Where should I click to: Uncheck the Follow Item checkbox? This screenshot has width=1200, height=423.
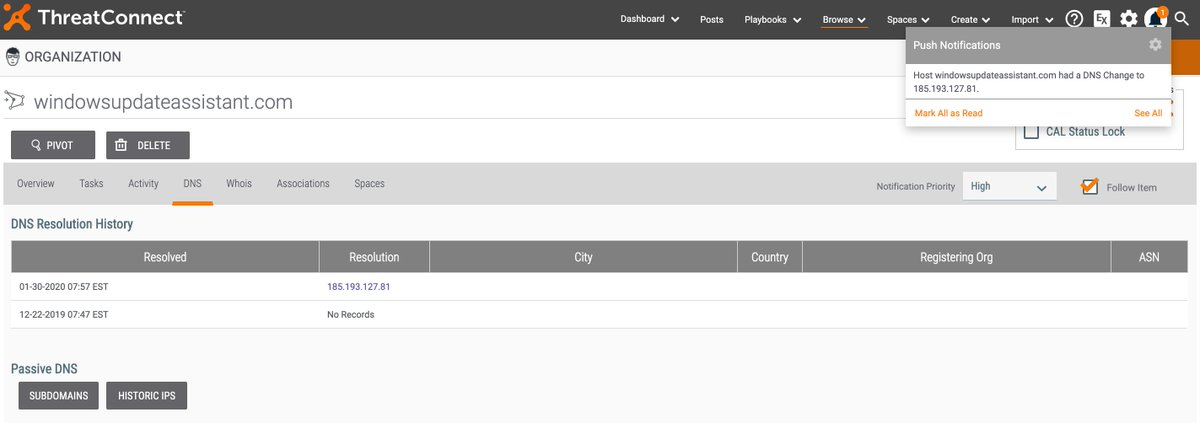pyautogui.click(x=1090, y=186)
